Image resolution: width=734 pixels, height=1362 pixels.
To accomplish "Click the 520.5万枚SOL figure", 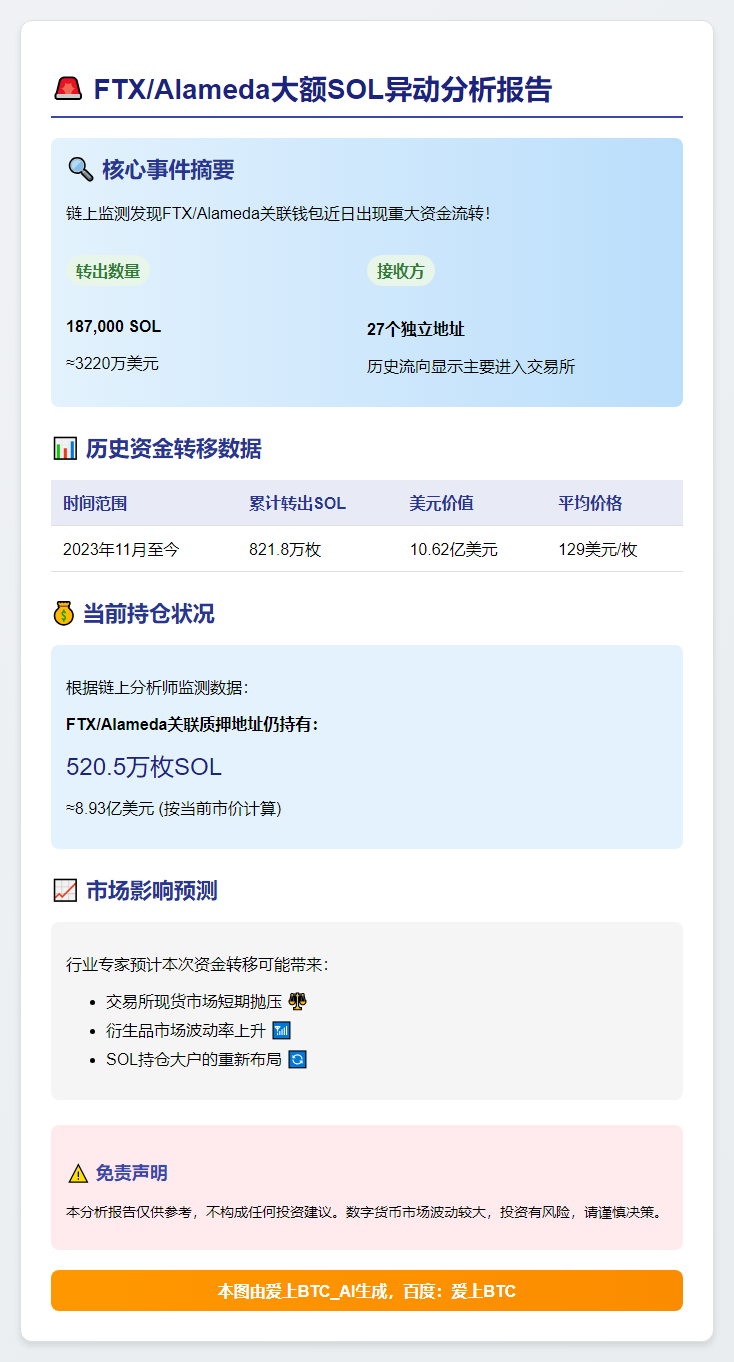I will pos(144,767).
